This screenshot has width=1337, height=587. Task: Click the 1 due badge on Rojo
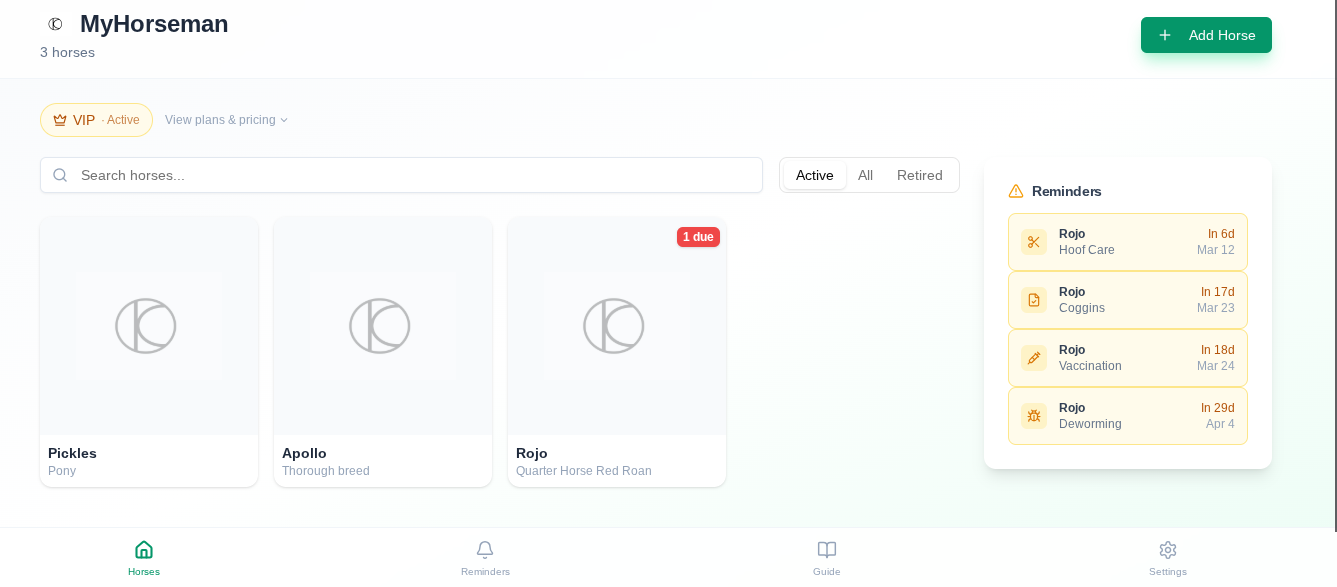point(698,237)
